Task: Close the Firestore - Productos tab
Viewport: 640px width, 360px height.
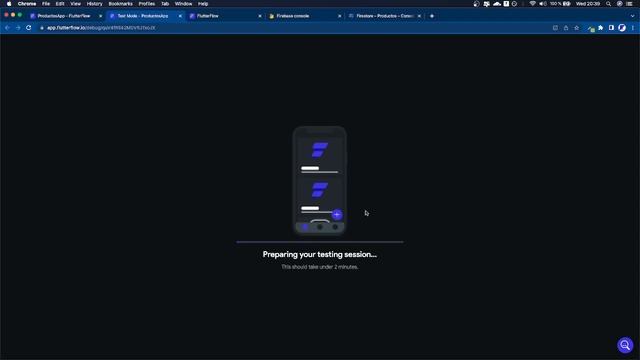Action: tap(419, 16)
